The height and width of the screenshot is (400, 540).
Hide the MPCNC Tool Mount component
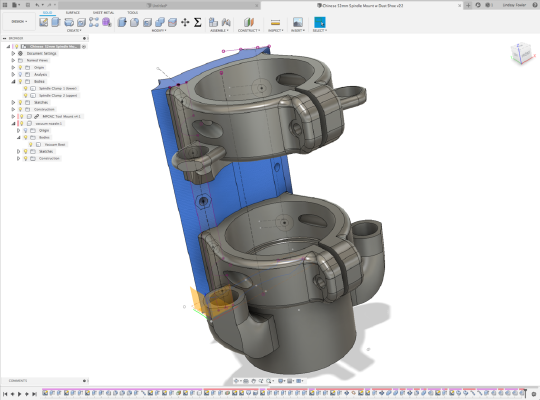click(22, 116)
